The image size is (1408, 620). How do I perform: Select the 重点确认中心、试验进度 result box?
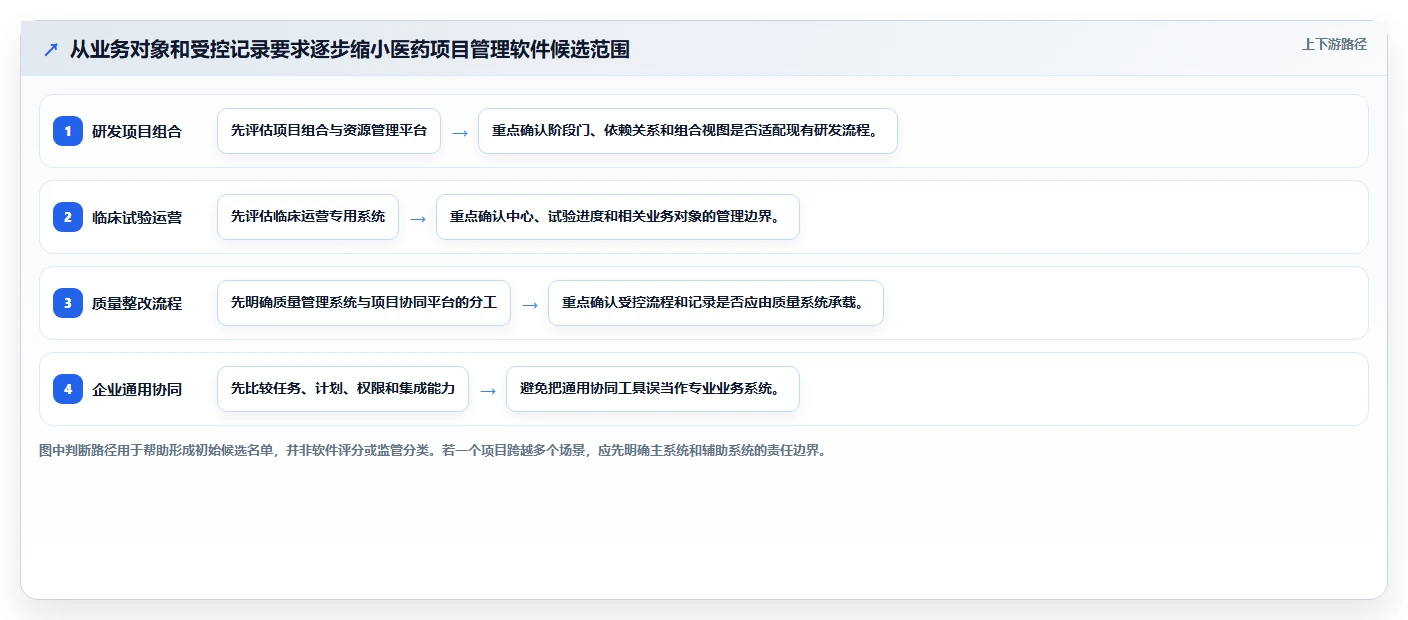(618, 217)
